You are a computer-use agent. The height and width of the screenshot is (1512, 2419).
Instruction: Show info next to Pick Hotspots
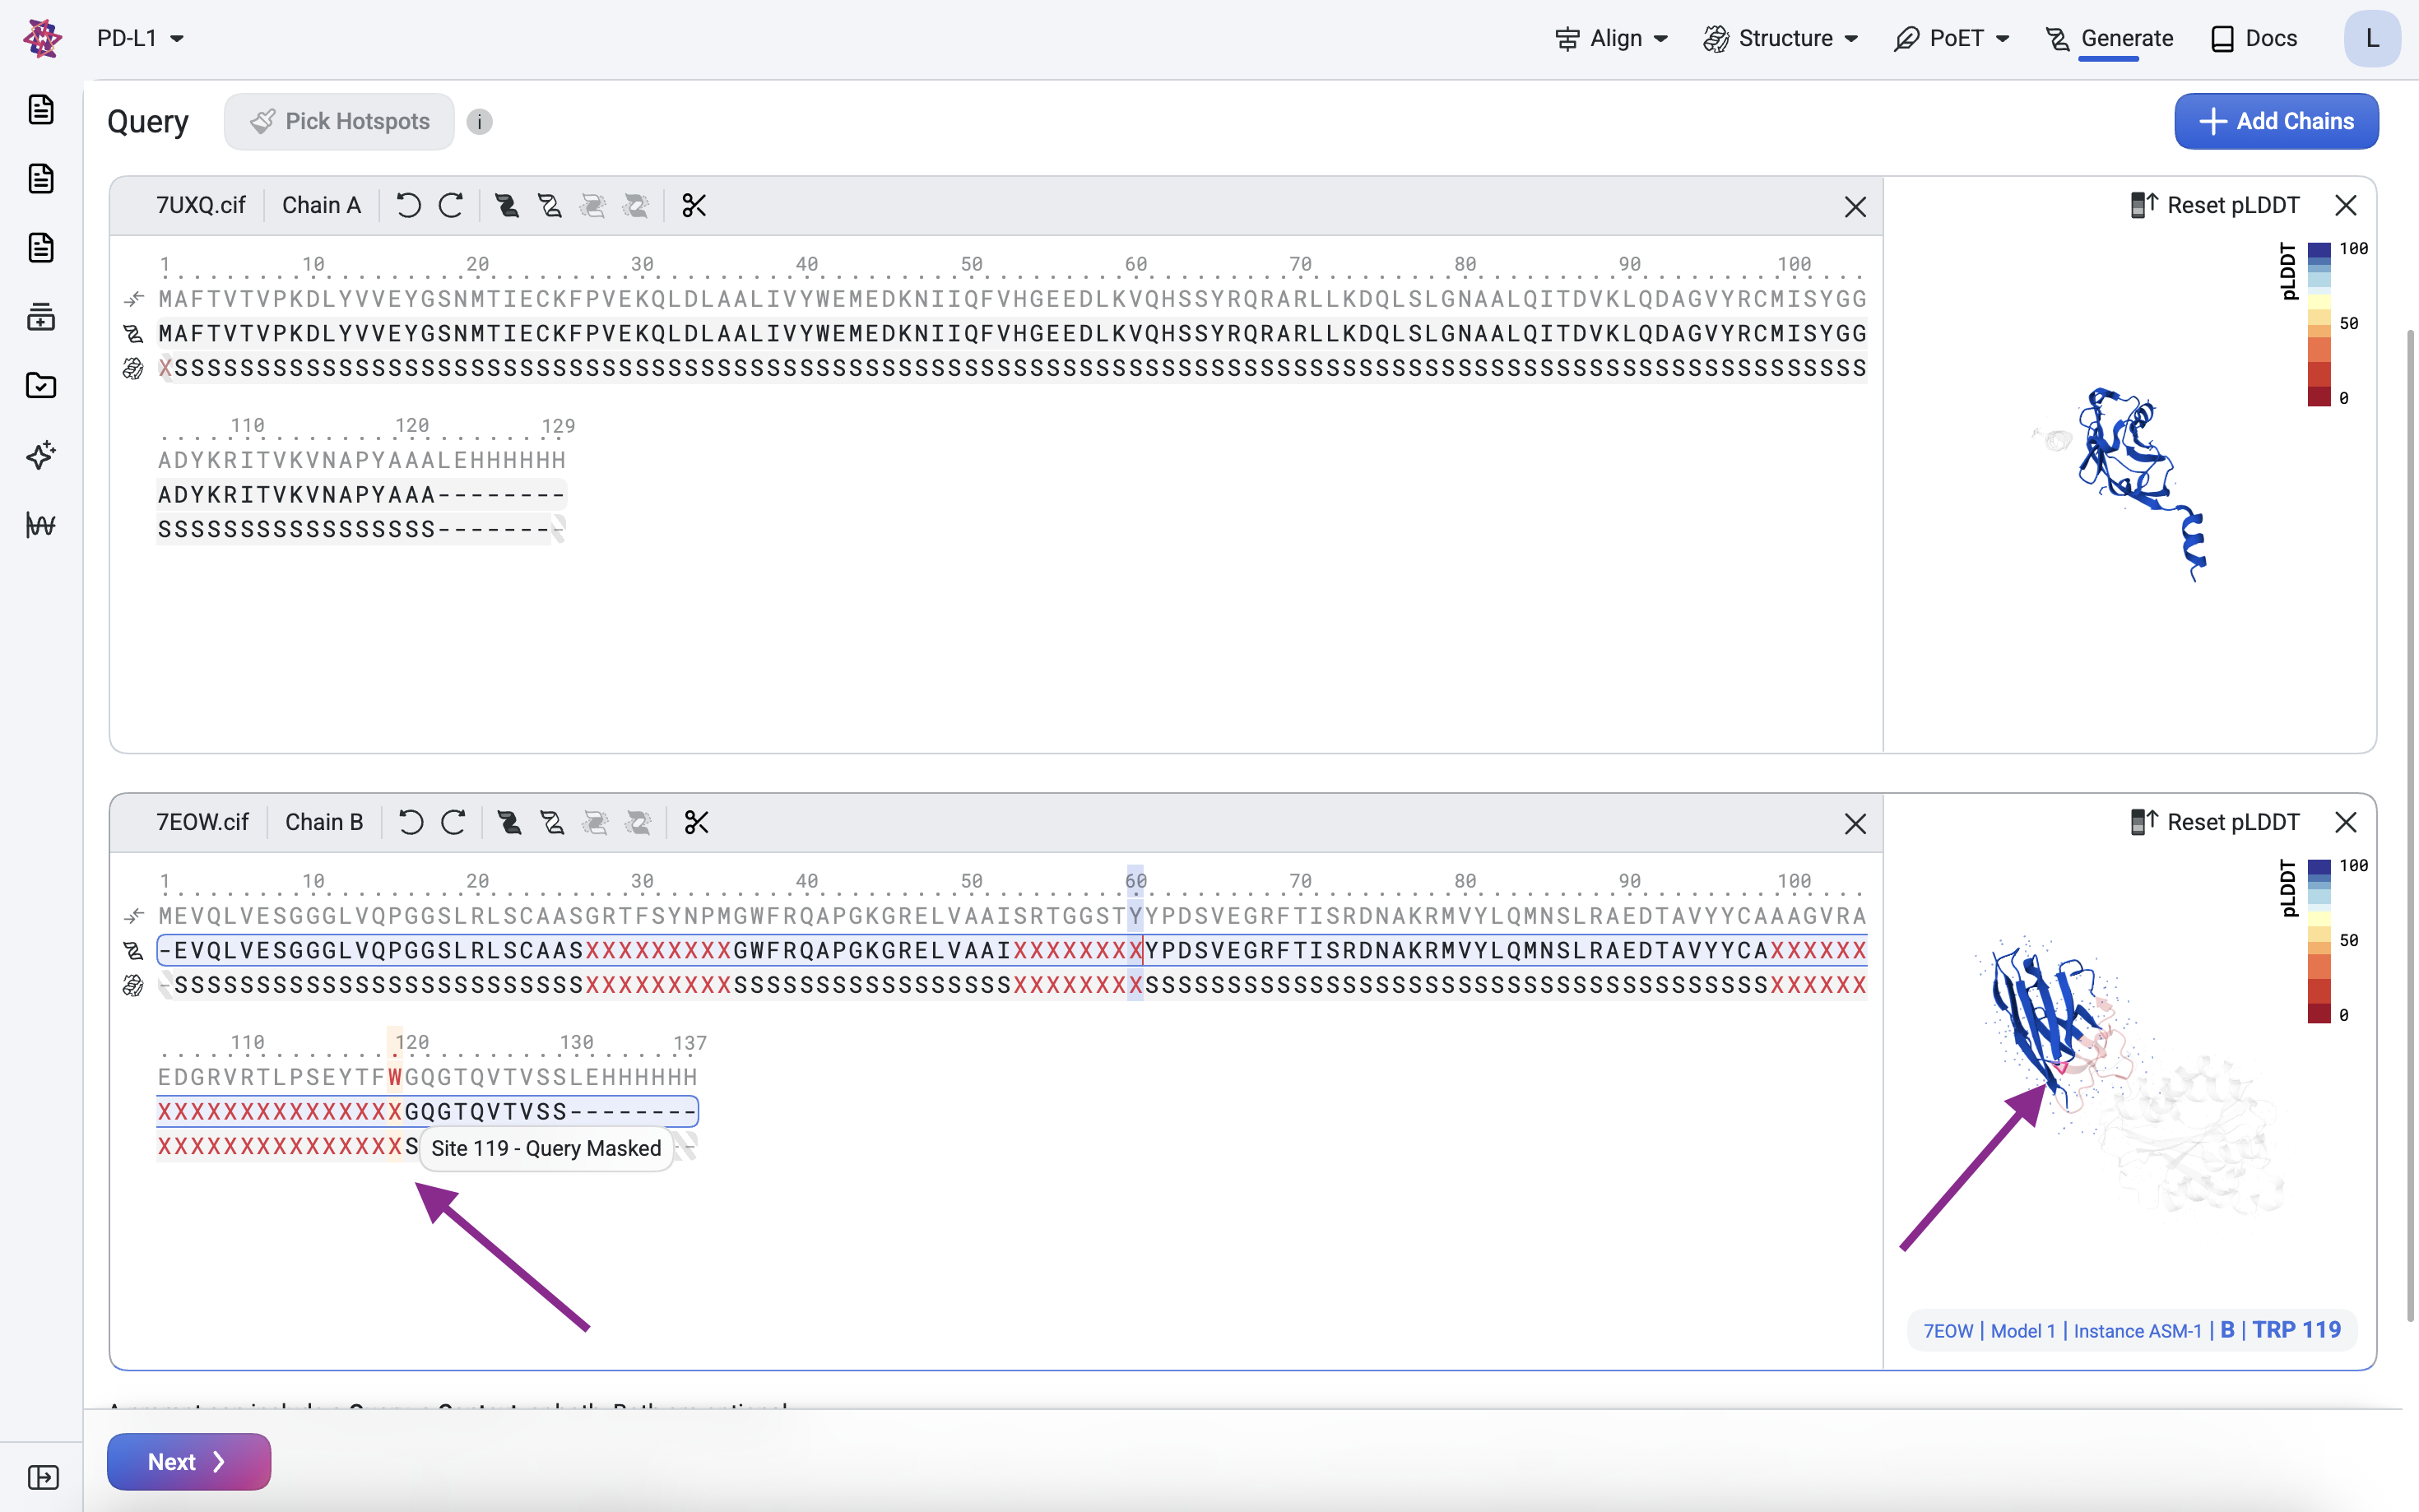pos(480,122)
